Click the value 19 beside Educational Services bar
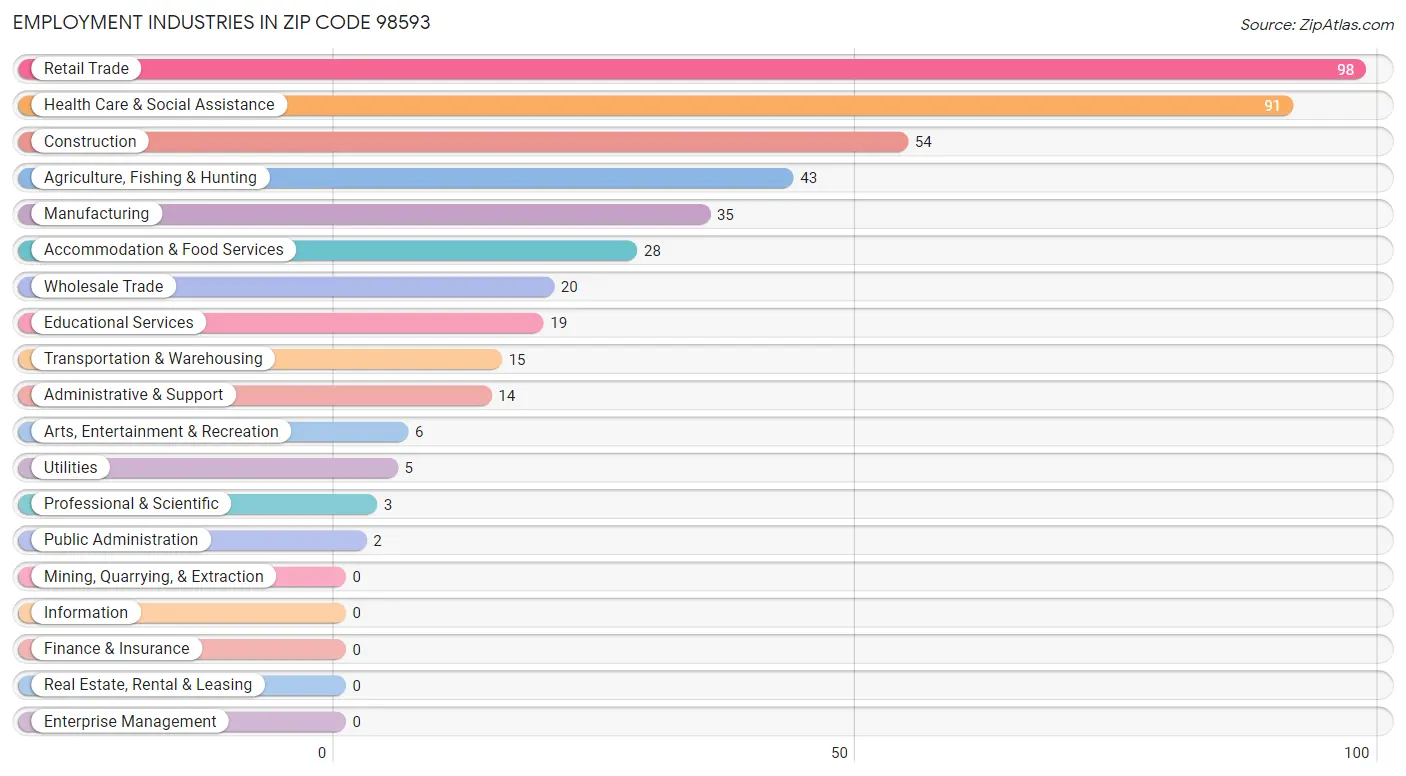 [558, 323]
